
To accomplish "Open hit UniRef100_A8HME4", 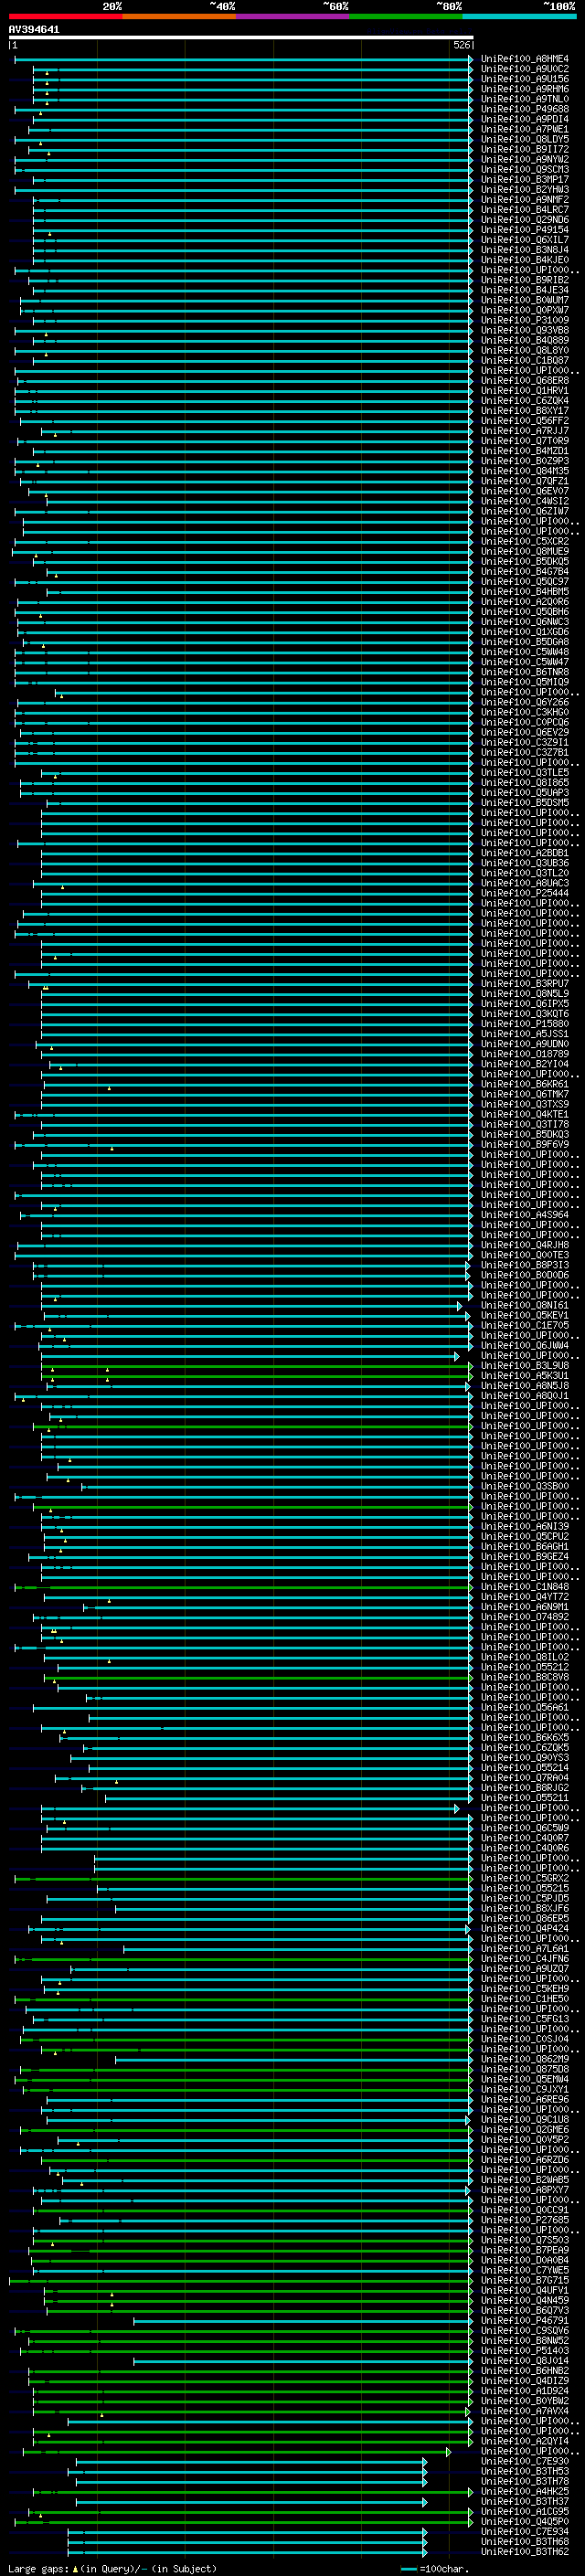I will point(524,59).
